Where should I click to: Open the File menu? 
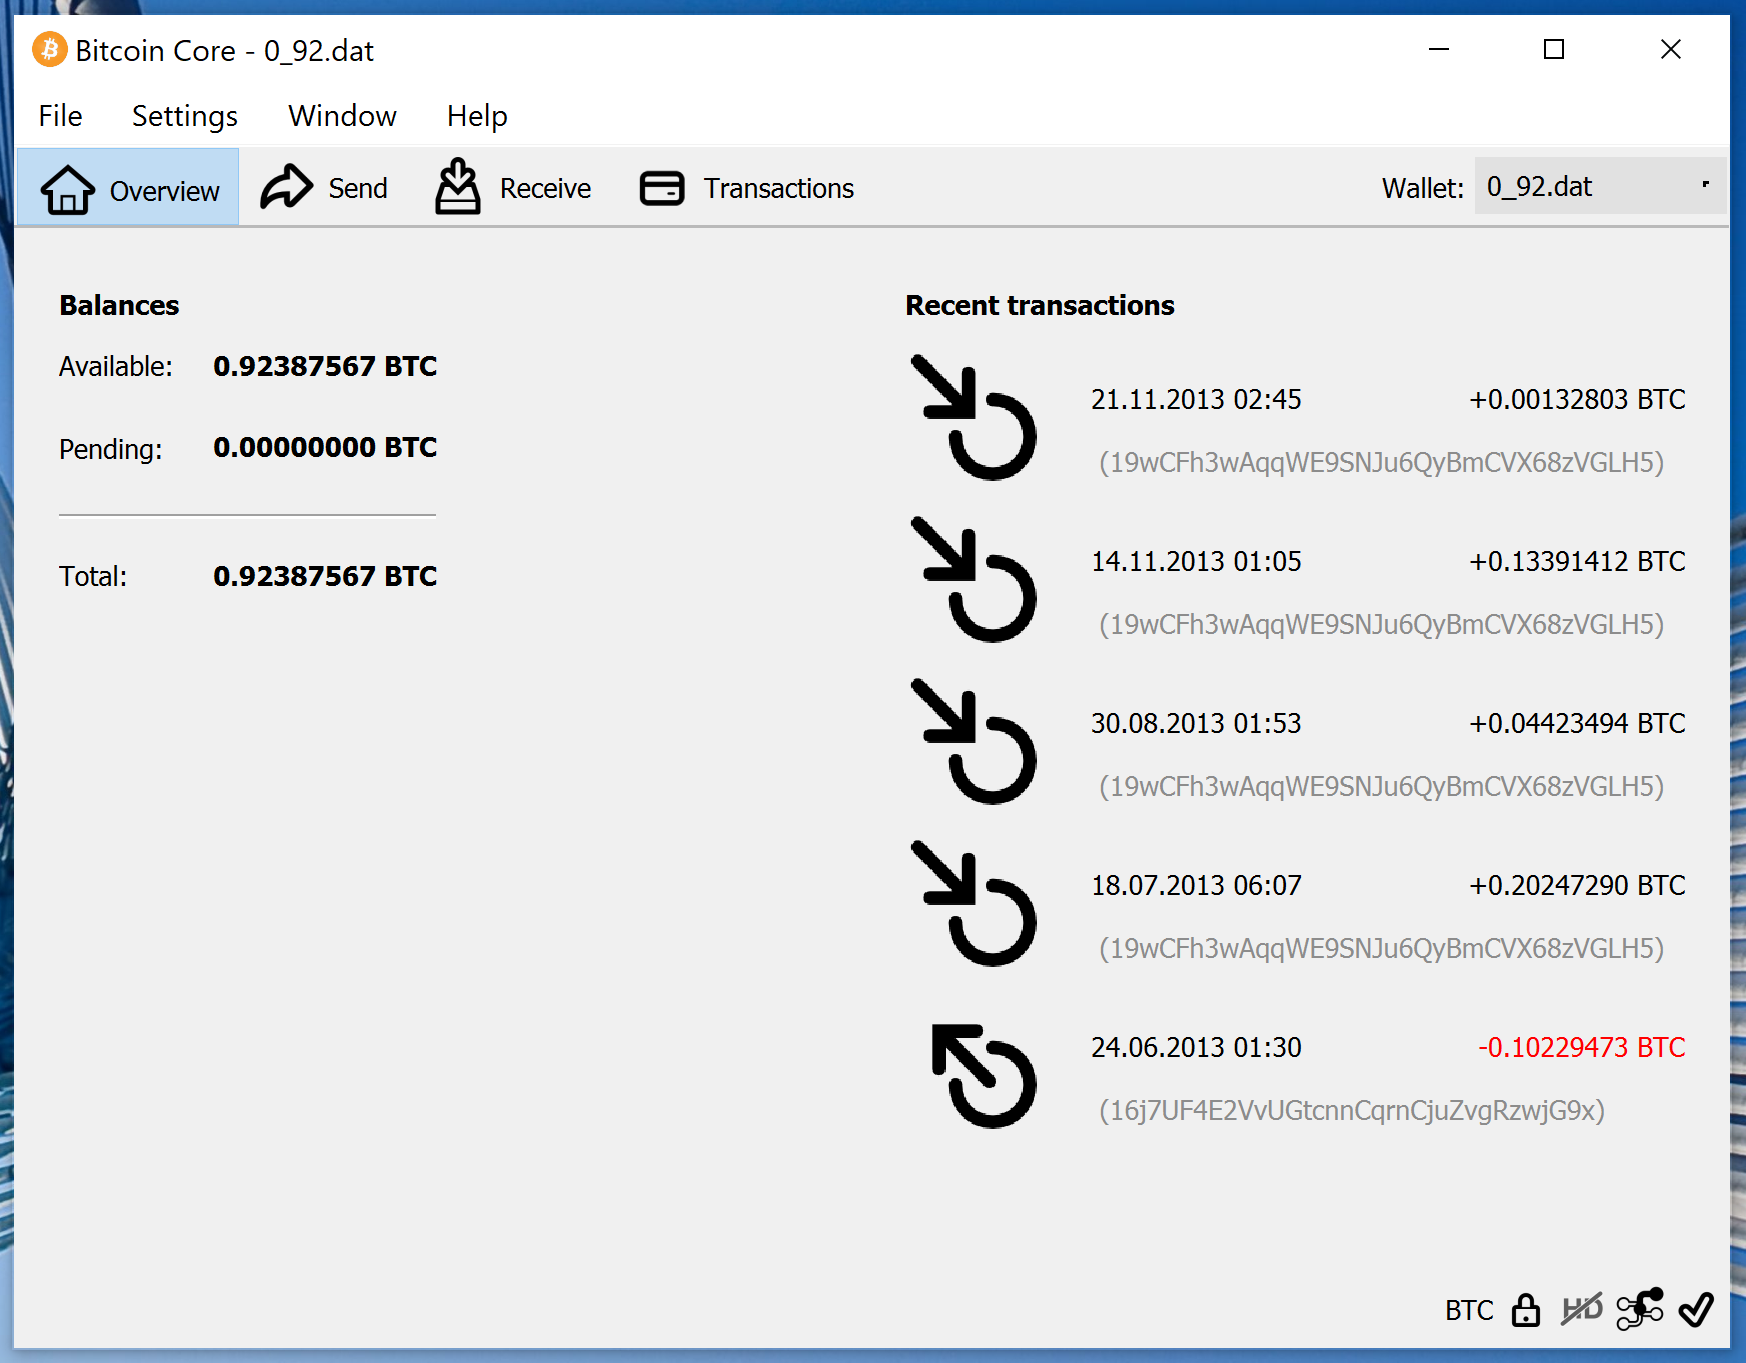tap(60, 116)
